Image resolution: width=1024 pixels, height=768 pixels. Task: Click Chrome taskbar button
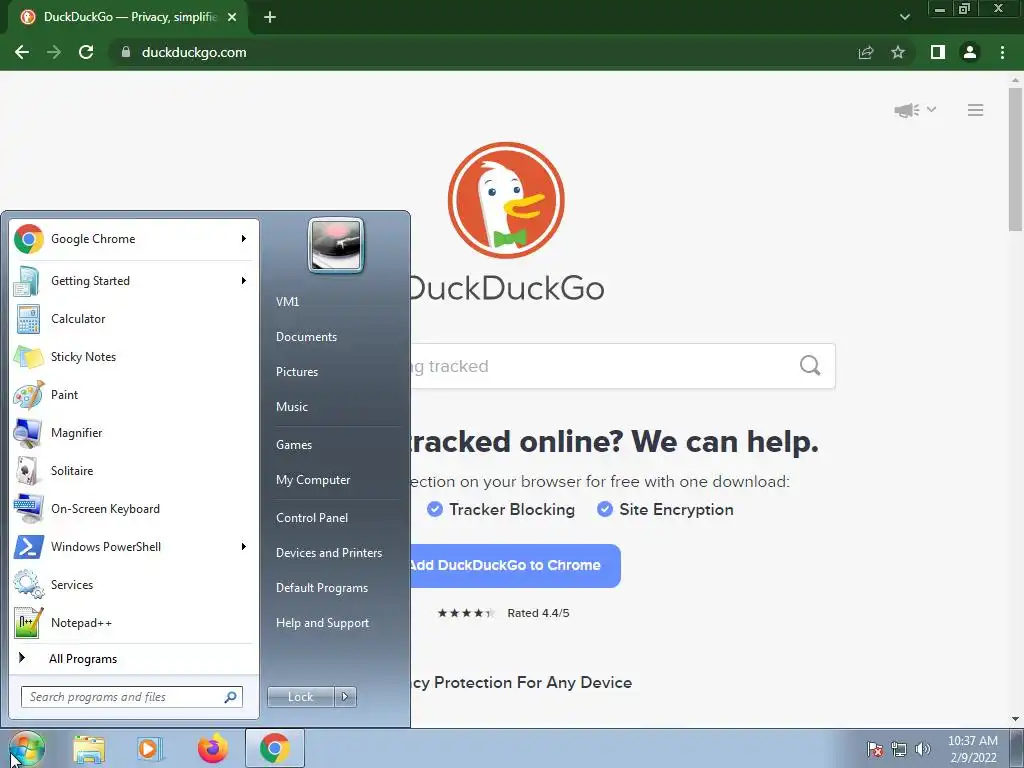[275, 748]
